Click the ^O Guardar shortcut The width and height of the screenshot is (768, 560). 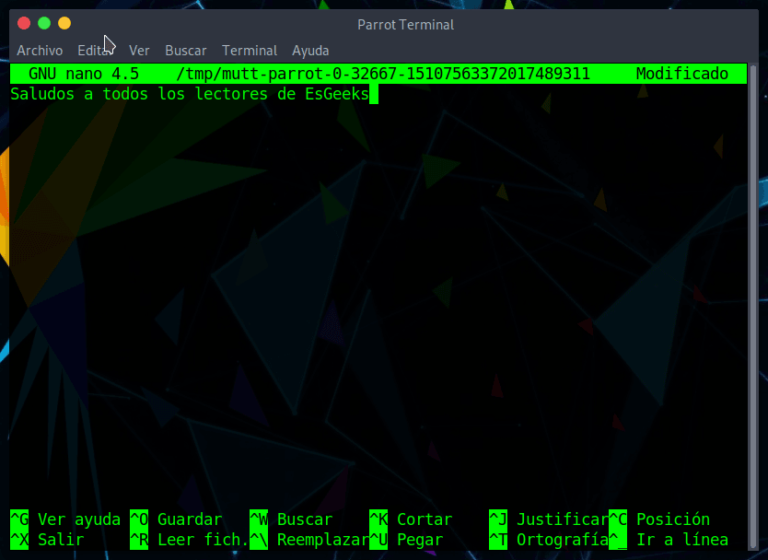[176, 519]
